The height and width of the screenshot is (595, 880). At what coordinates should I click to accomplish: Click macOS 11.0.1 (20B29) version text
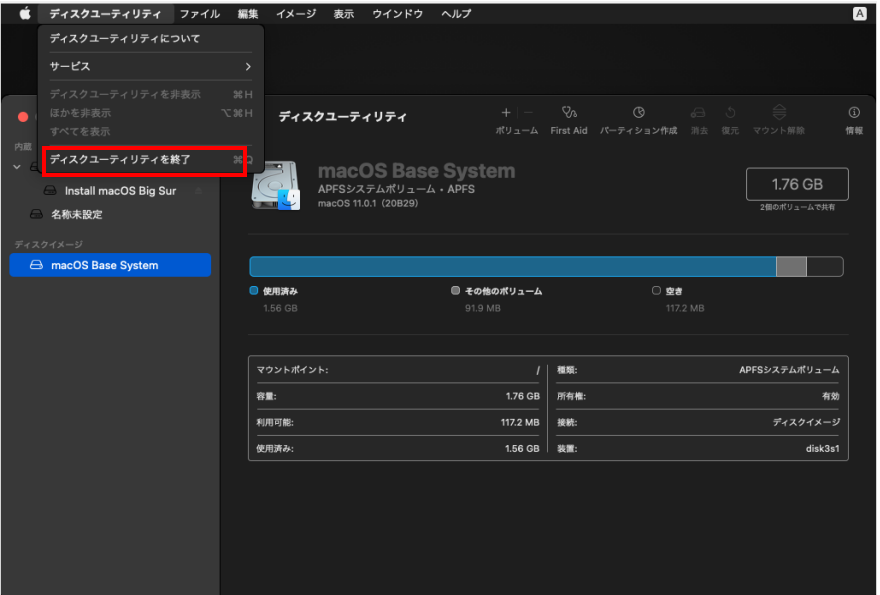[368, 203]
